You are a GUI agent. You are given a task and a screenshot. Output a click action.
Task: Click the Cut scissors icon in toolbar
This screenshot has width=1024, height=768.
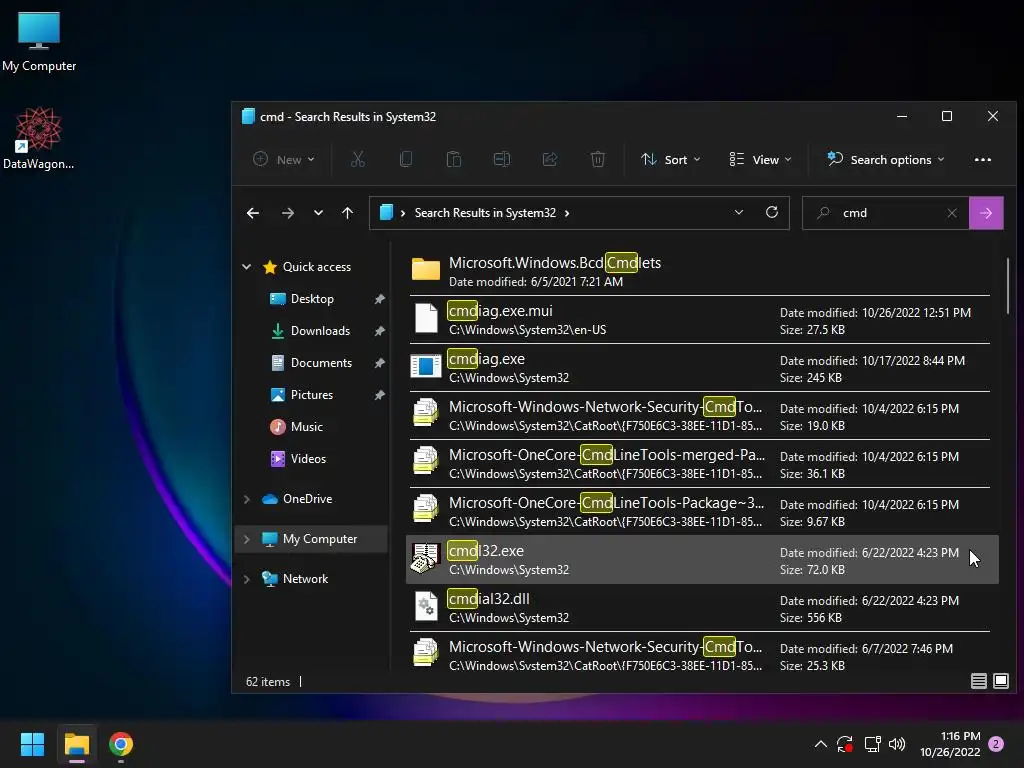[x=358, y=159]
